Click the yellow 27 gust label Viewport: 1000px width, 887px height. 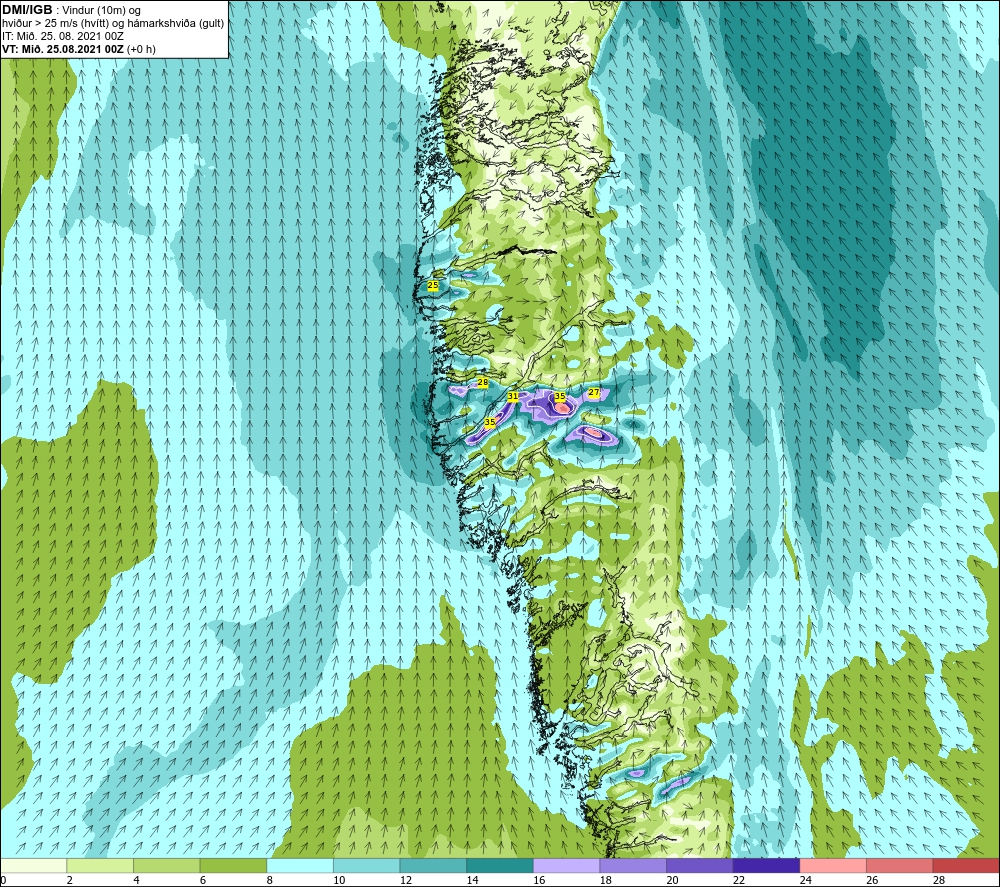click(594, 392)
